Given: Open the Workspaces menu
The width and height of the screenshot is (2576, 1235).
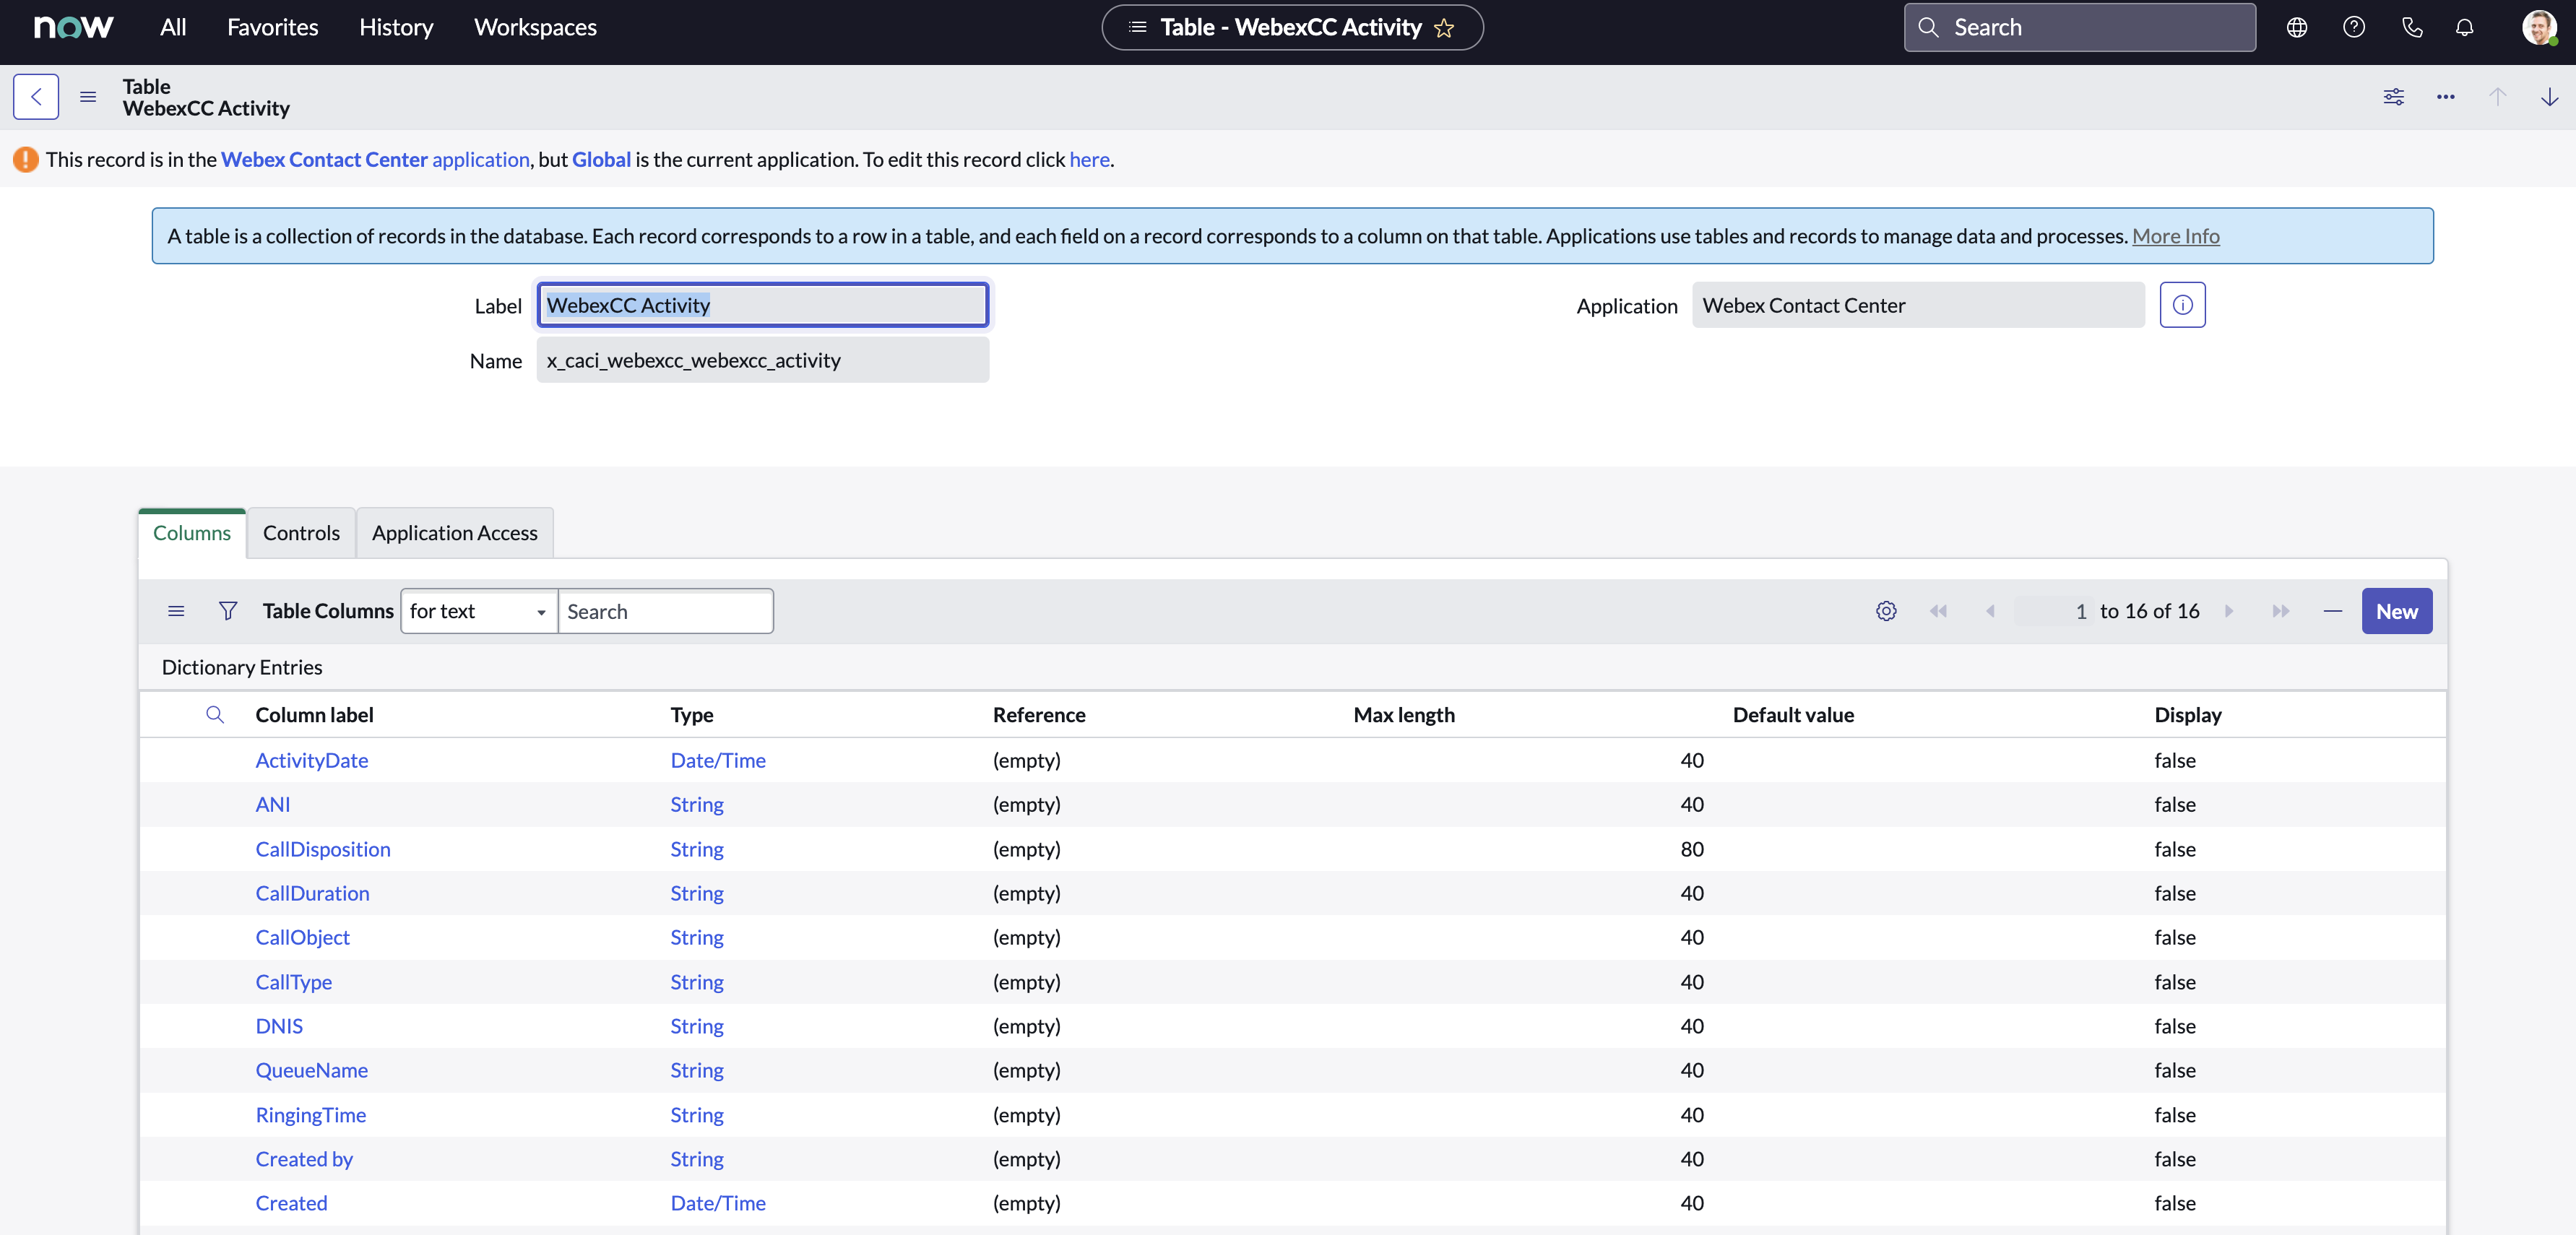Looking at the screenshot, I should [535, 28].
